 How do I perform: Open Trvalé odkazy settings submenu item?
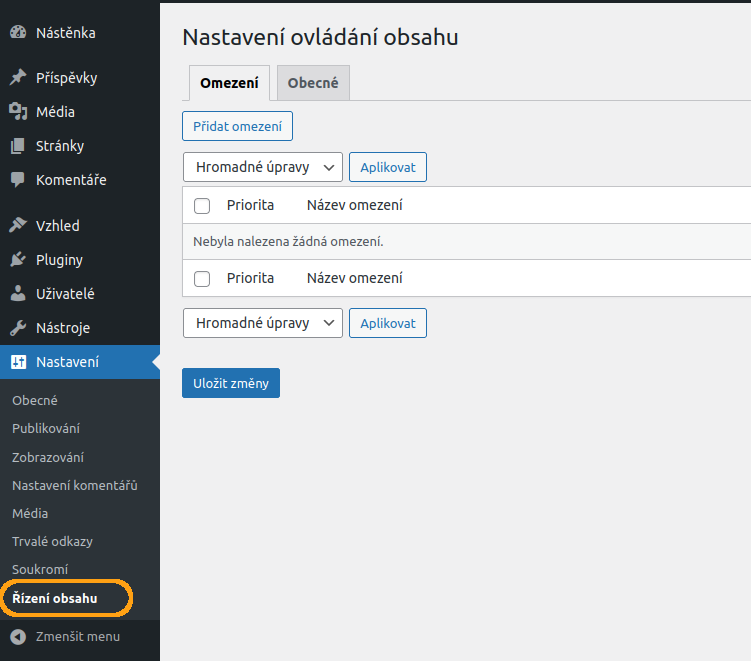tap(52, 541)
